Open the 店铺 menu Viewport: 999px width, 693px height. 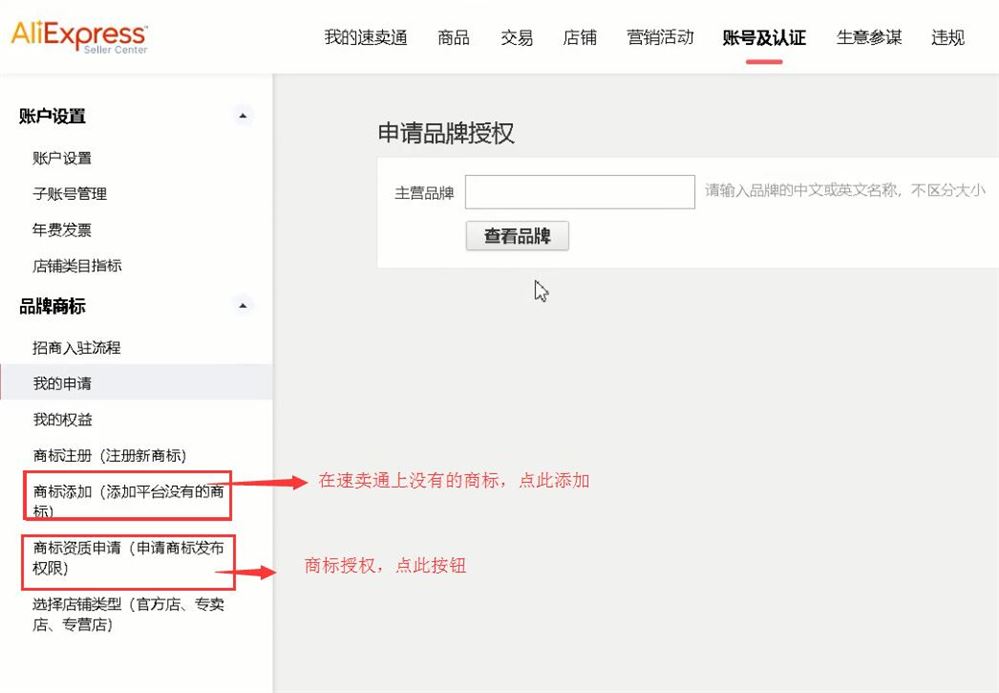[580, 38]
